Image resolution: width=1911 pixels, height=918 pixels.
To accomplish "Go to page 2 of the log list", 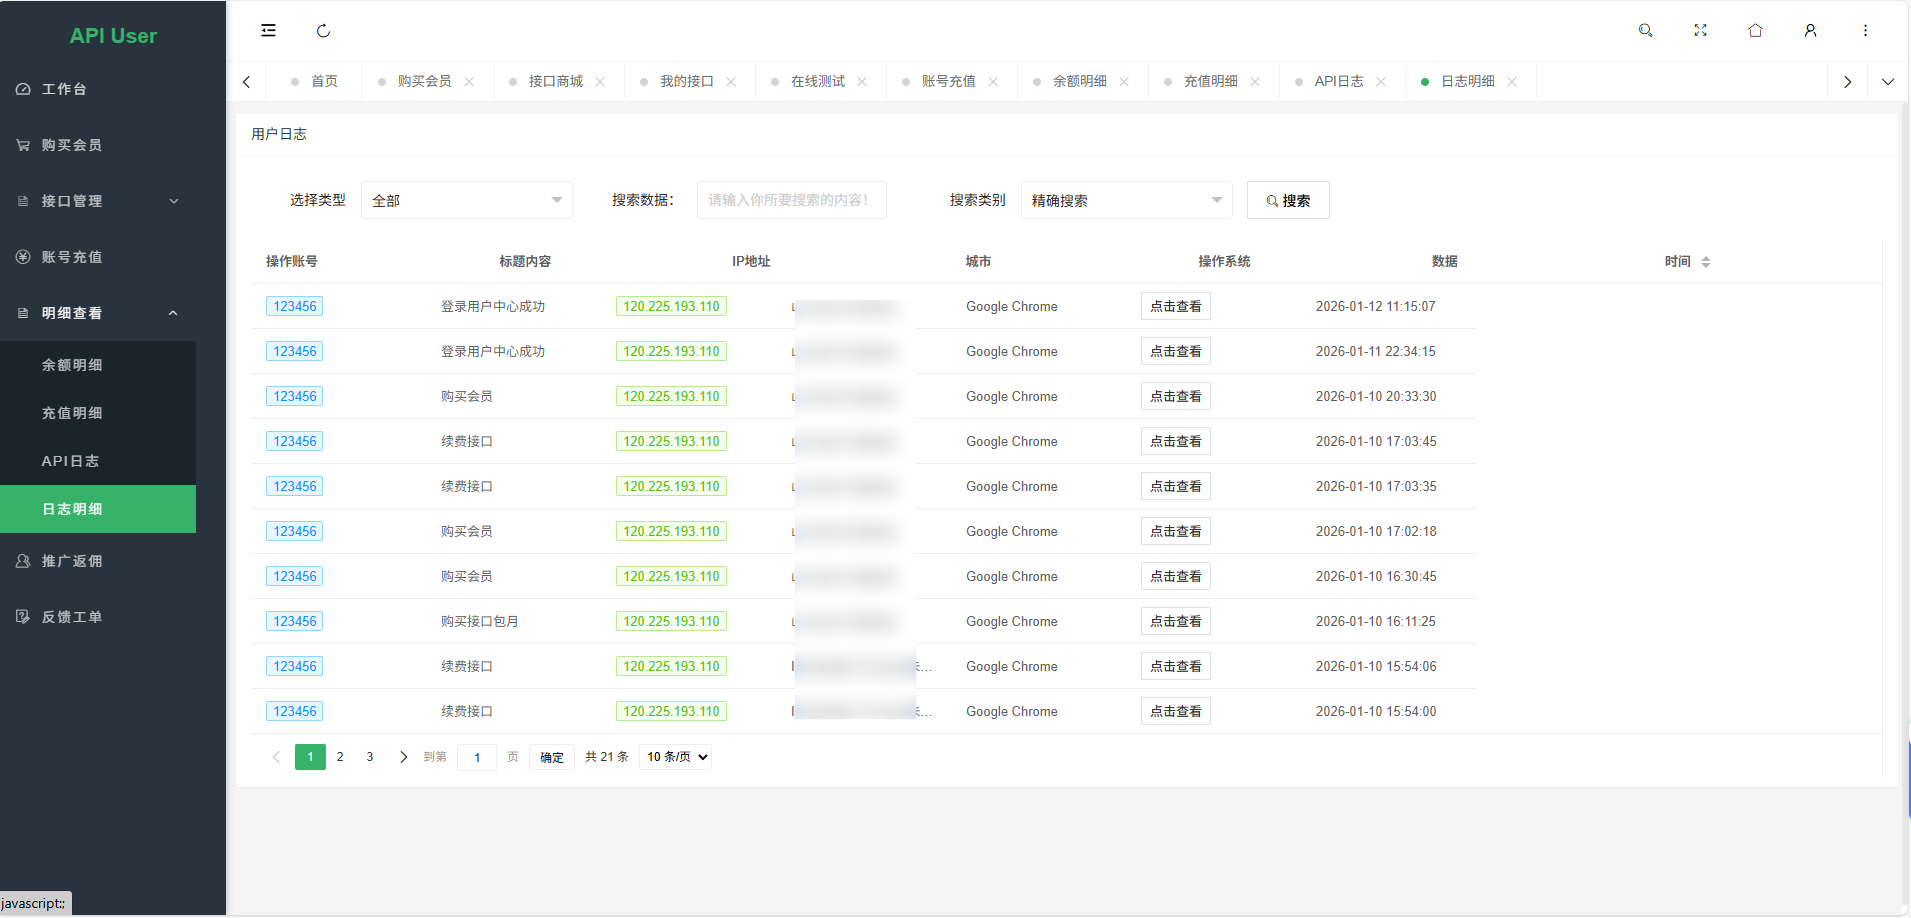I will pyautogui.click(x=340, y=757).
